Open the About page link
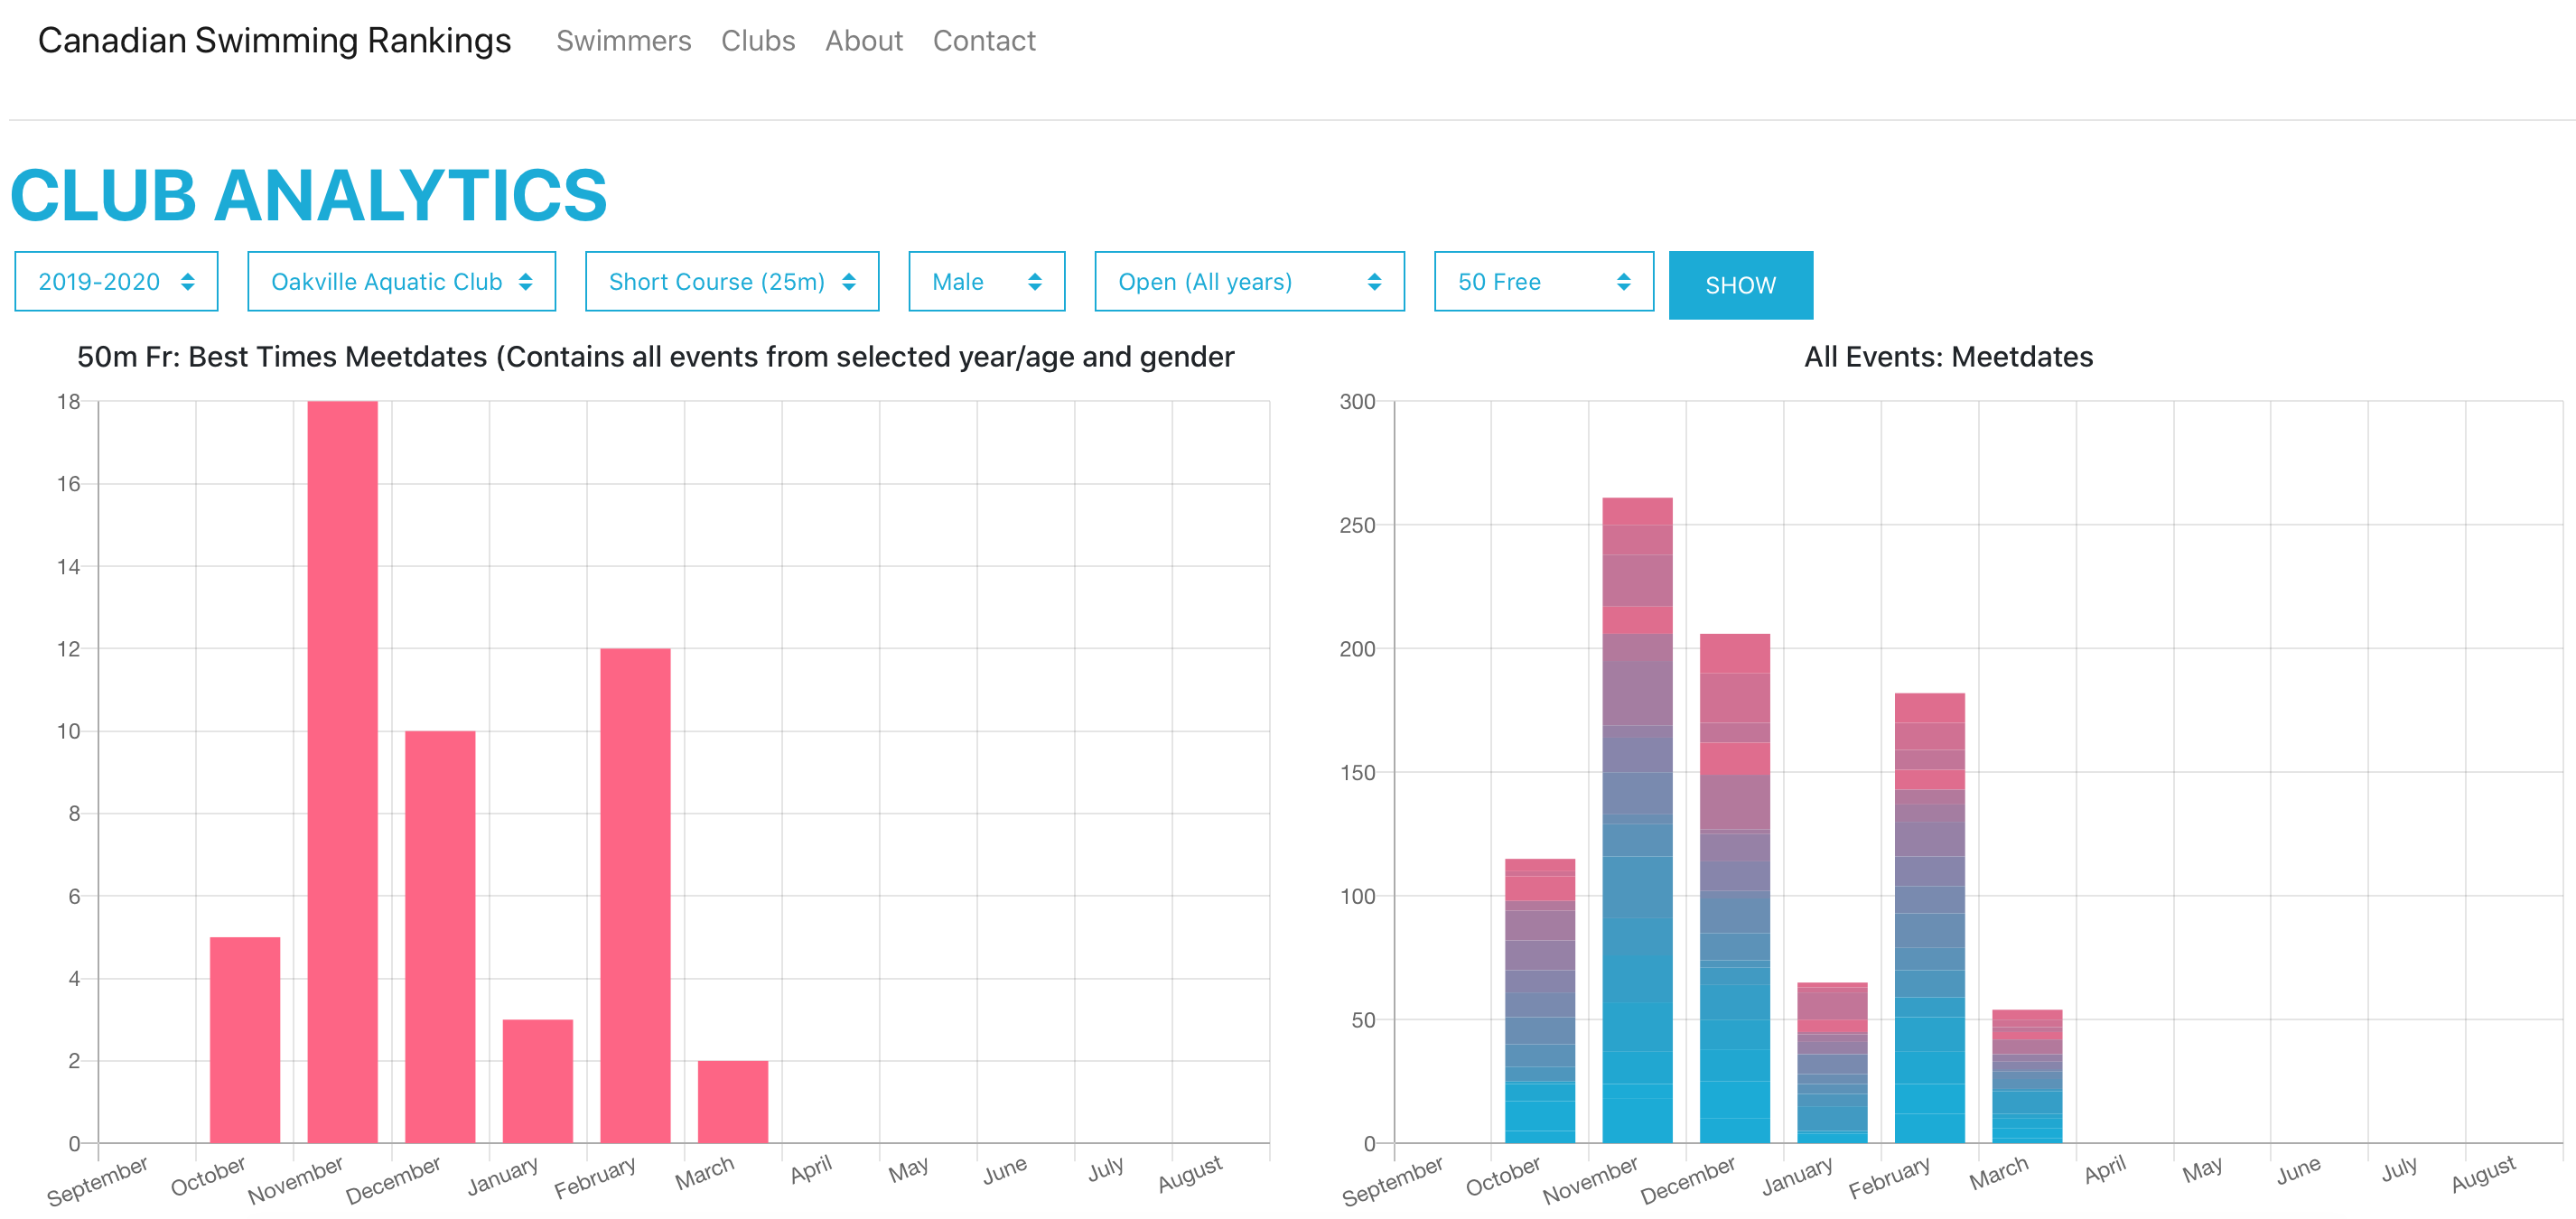The image size is (2576, 1219). point(863,41)
